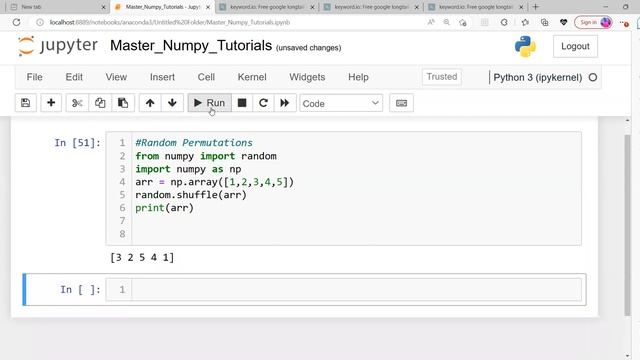640x360 pixels.
Task: Click browser read aloud icon
Action: click(x=431, y=22)
